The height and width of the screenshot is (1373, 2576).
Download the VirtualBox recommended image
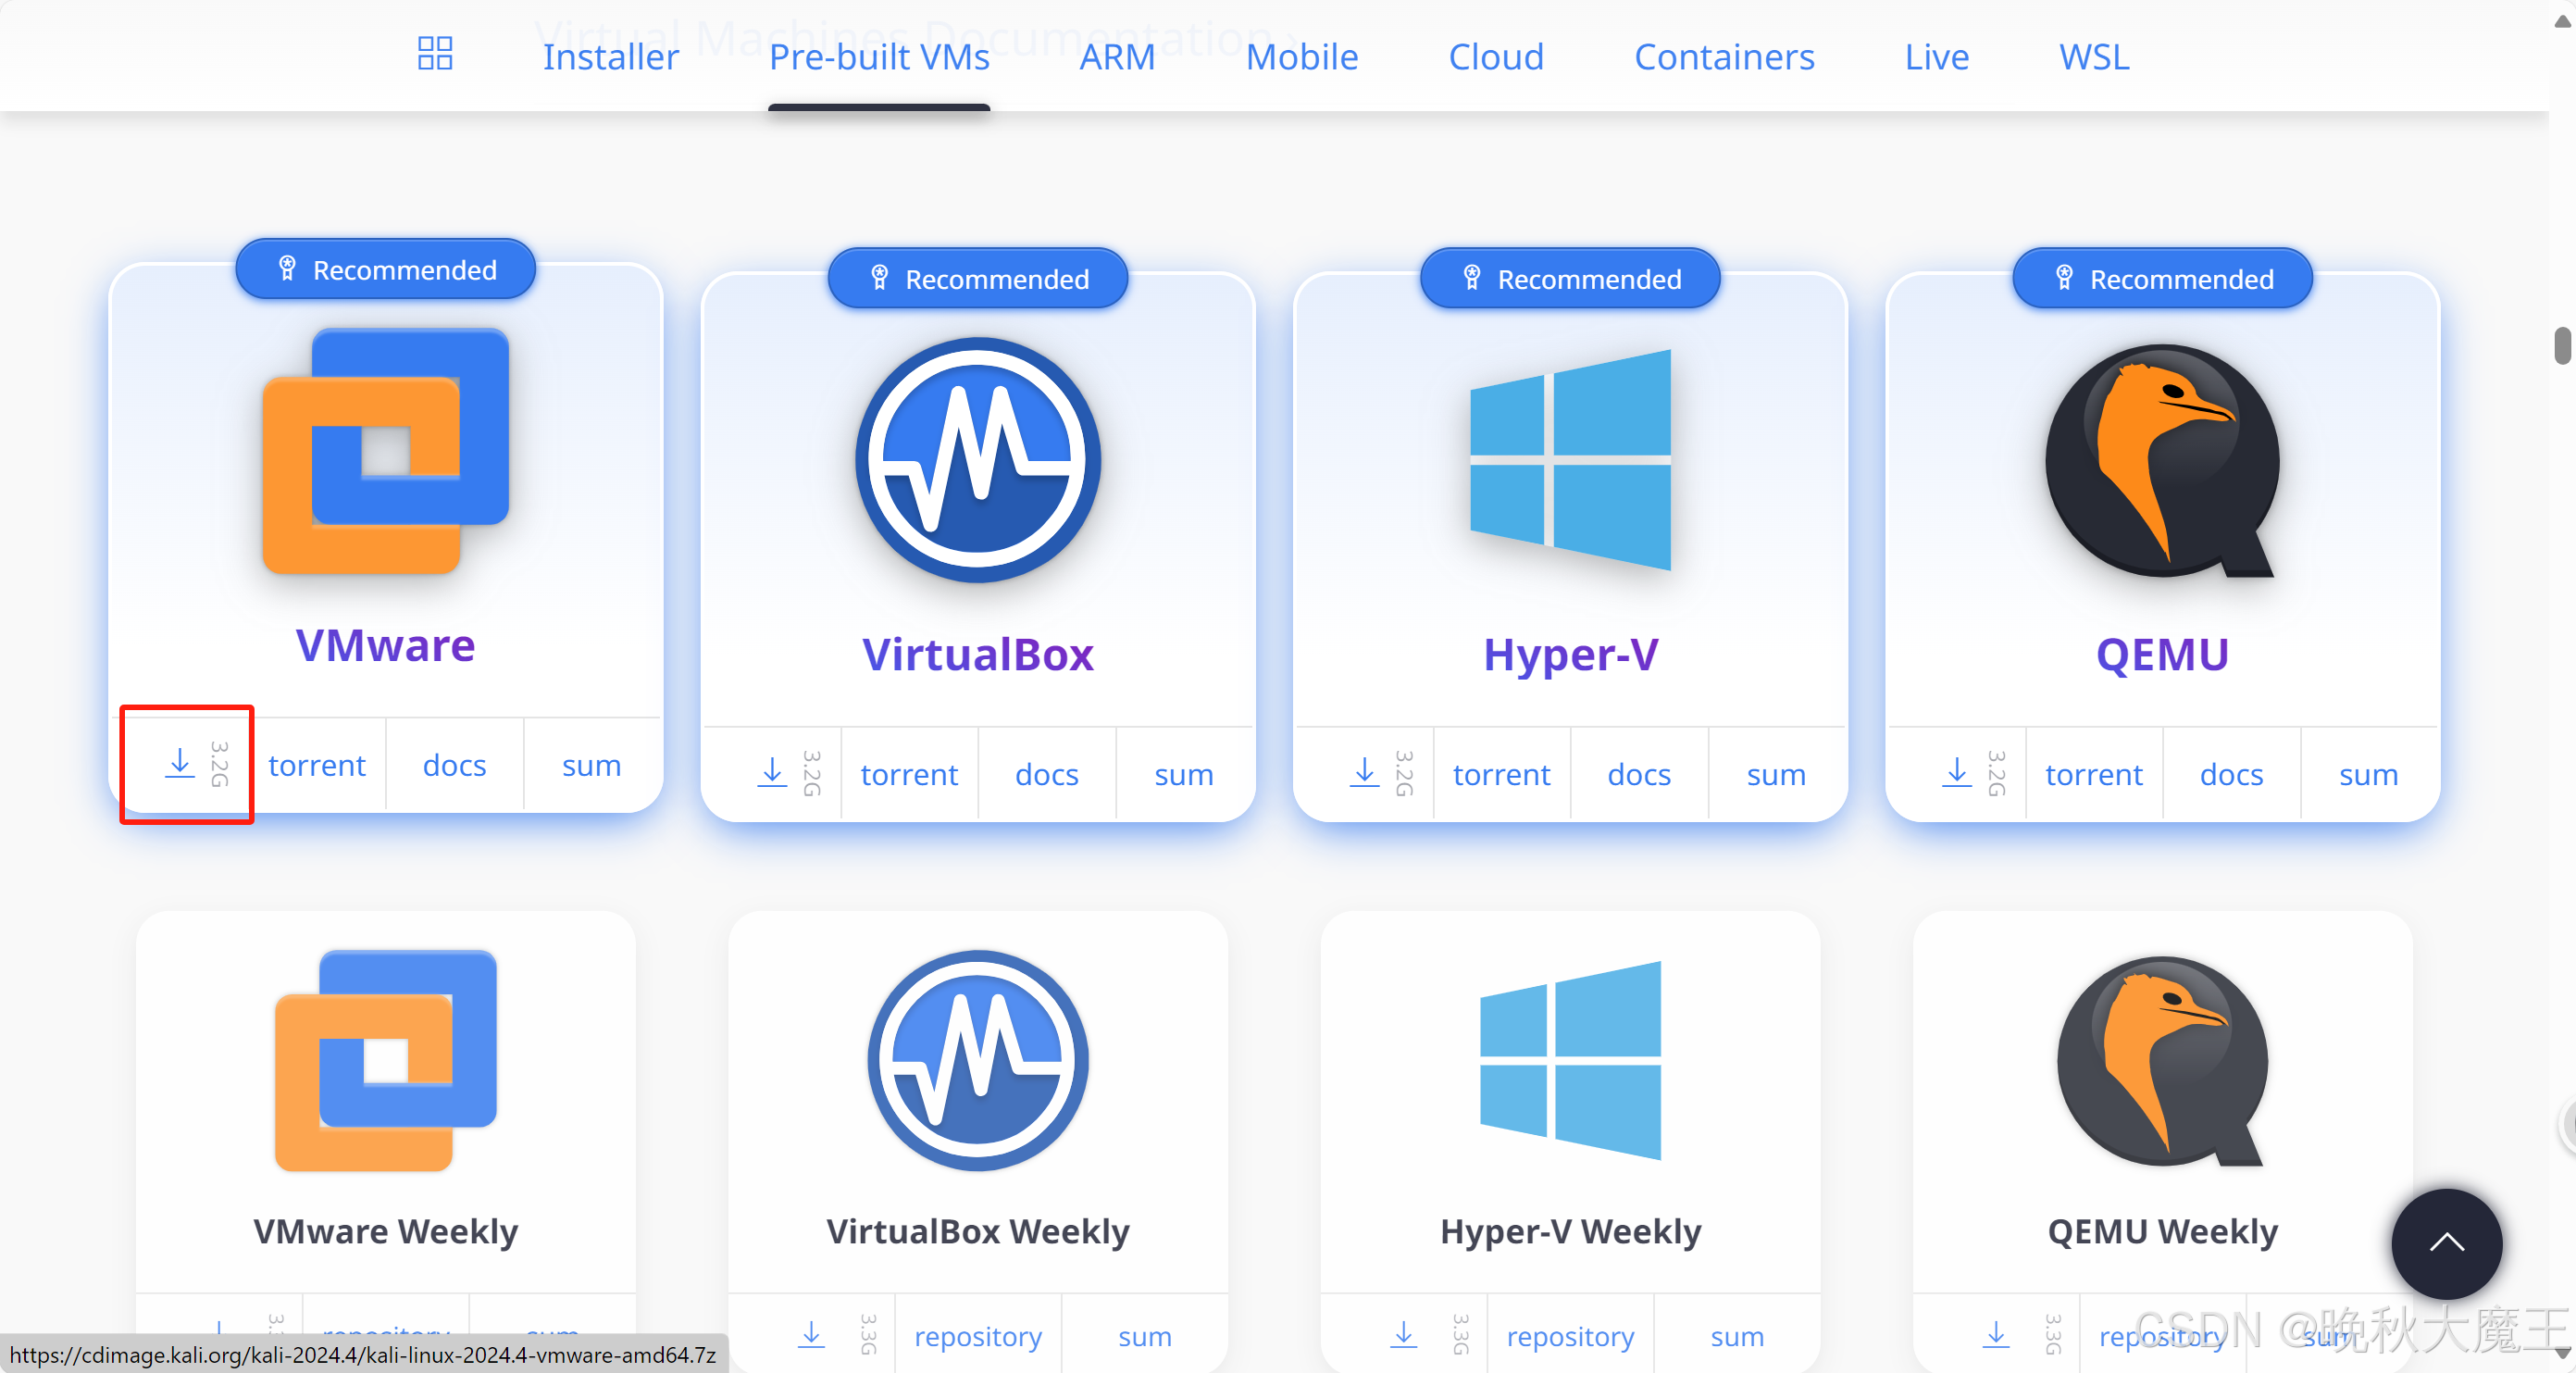pyautogui.click(x=772, y=773)
